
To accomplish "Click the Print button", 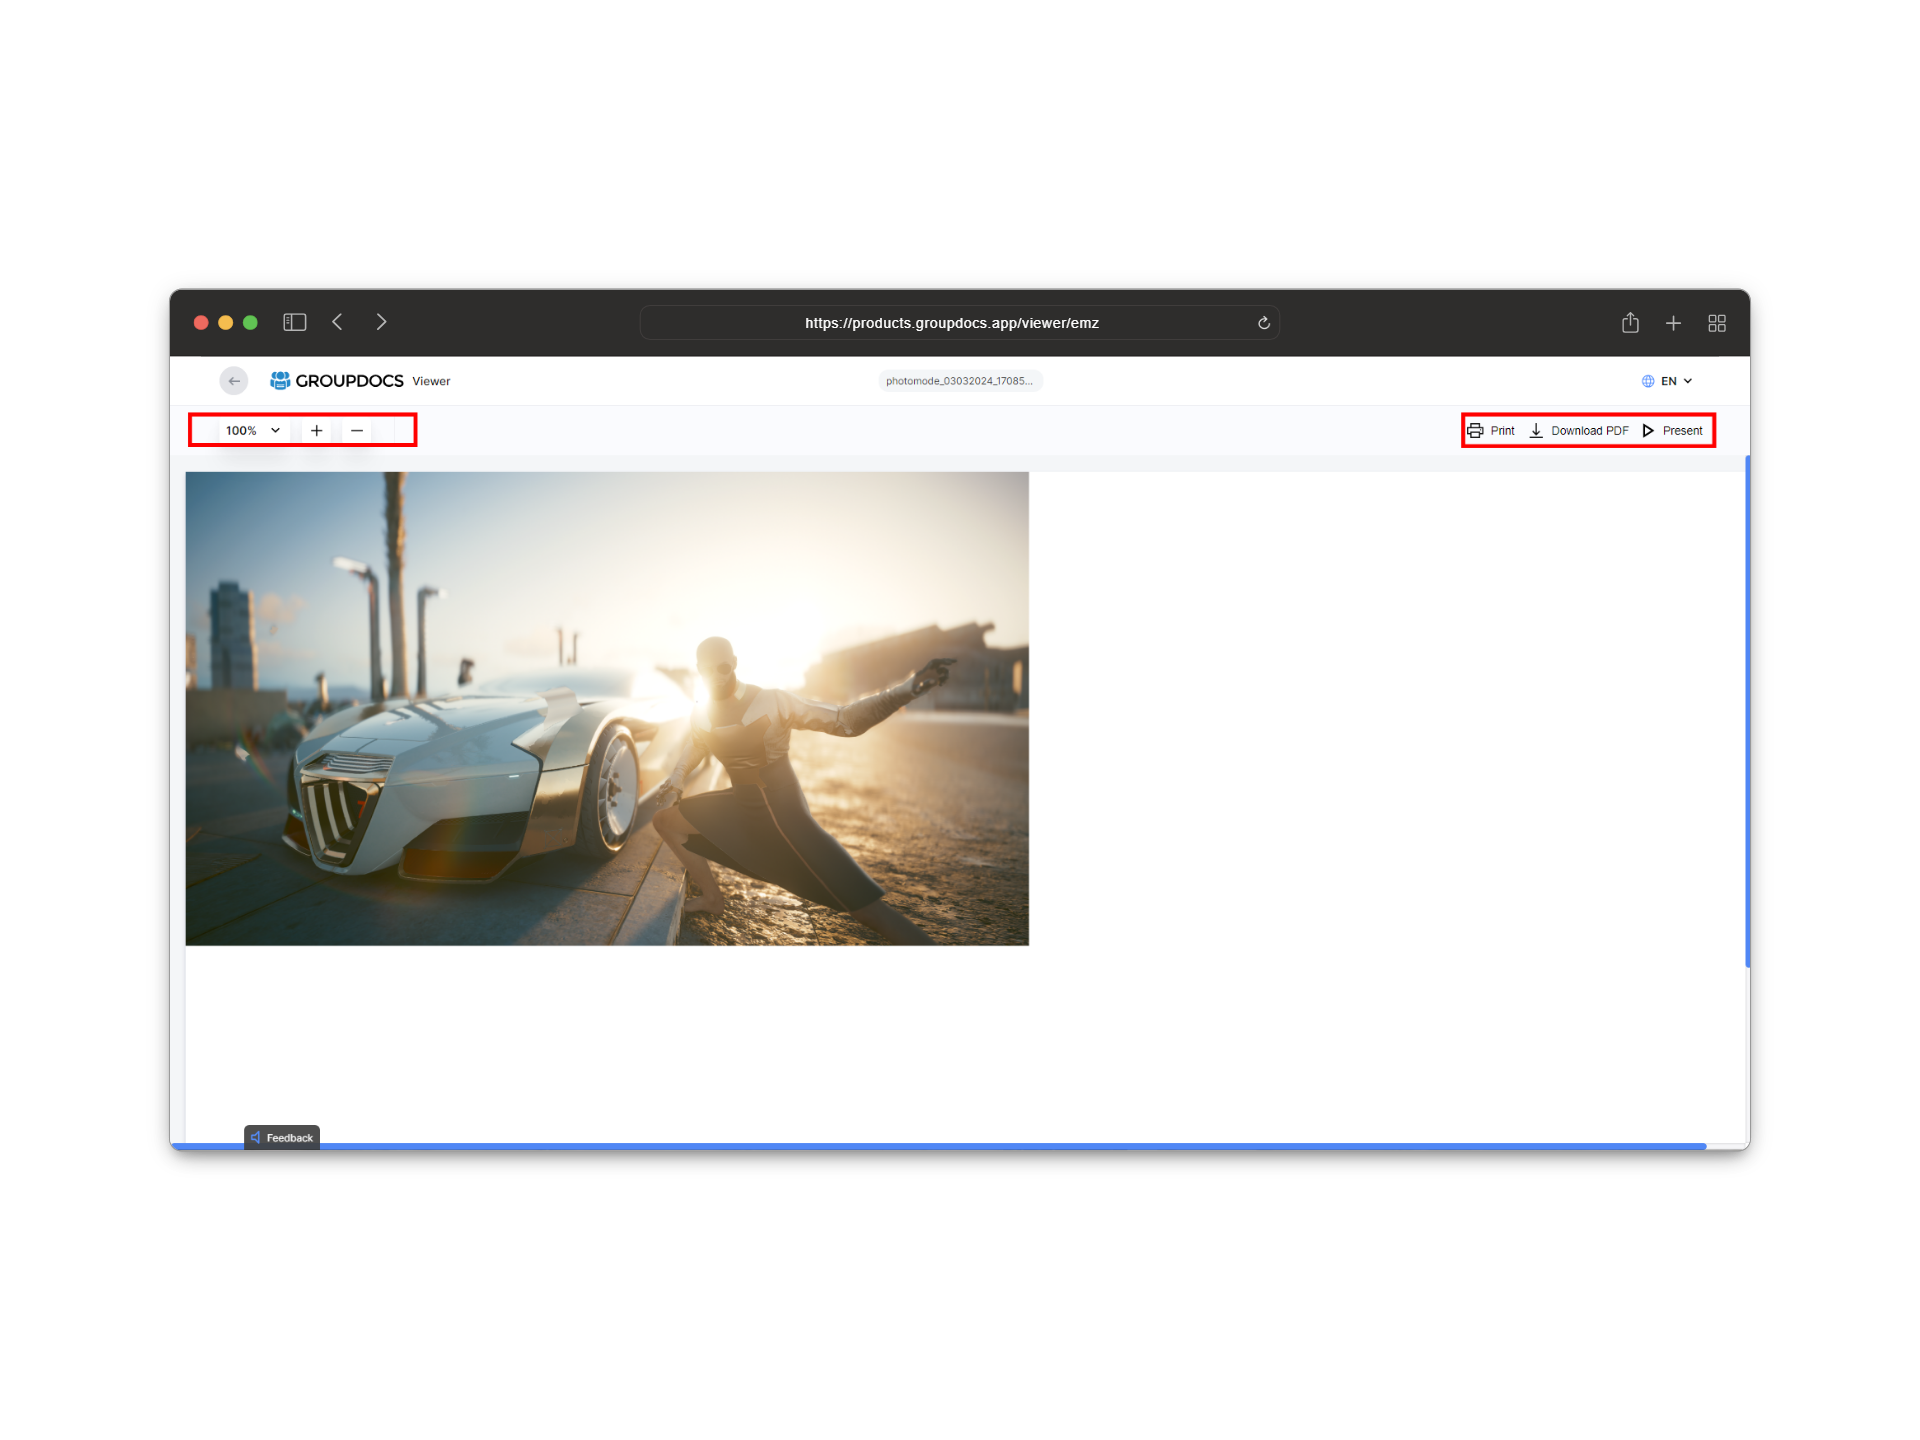I will (1491, 431).
